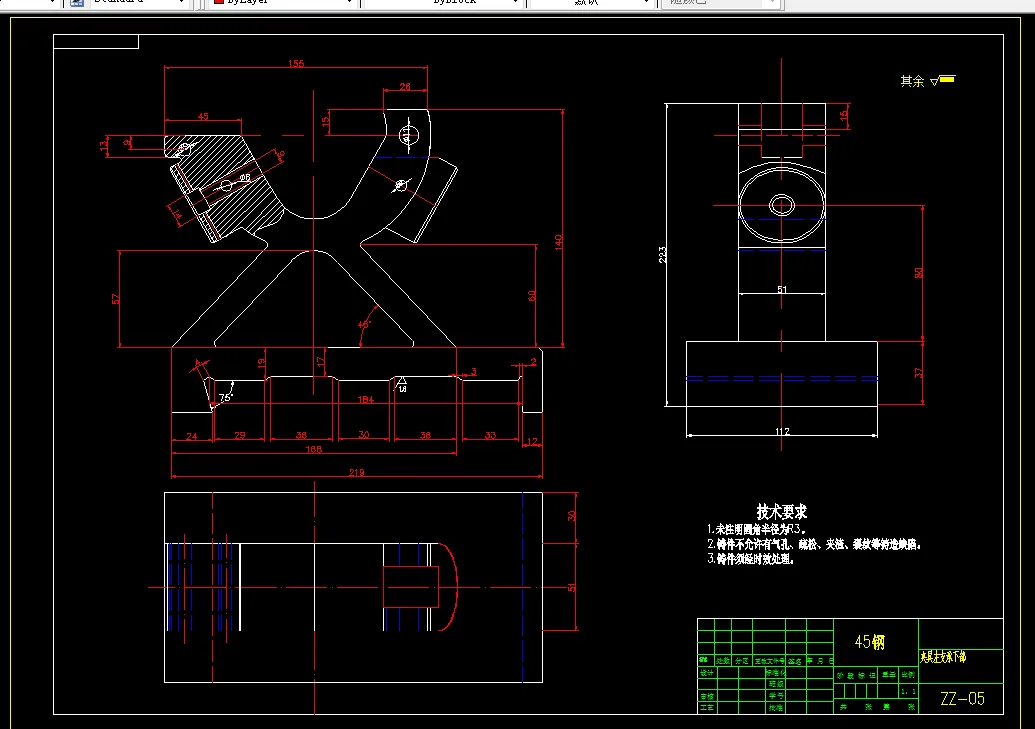The height and width of the screenshot is (729, 1035).
Task: Click the 19 vertical dimension
Action: click(261, 363)
